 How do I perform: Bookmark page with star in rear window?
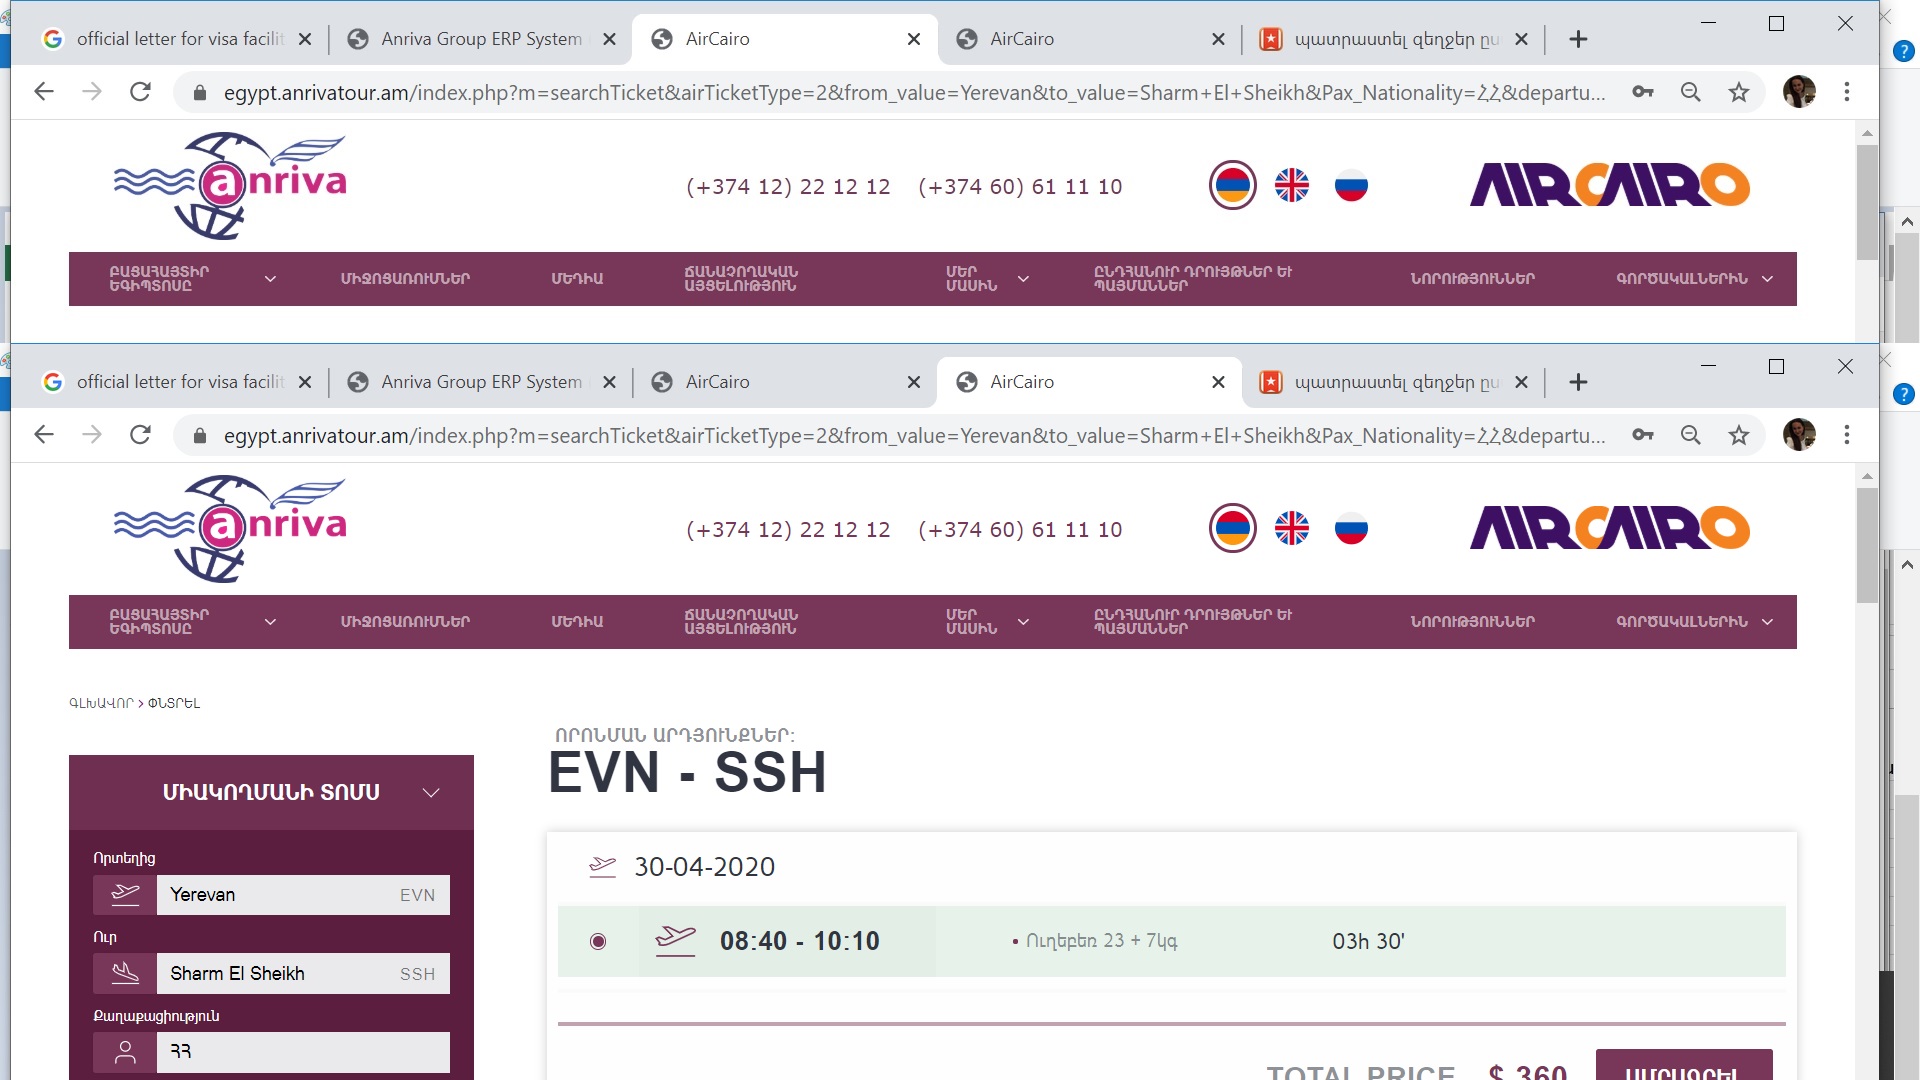[1739, 92]
